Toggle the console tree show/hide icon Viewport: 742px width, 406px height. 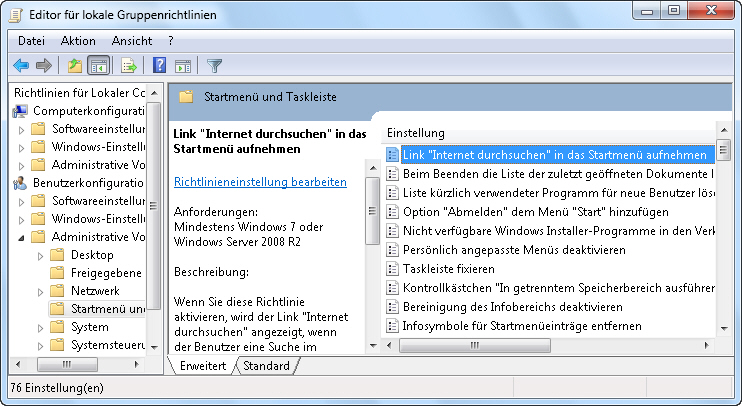point(98,66)
